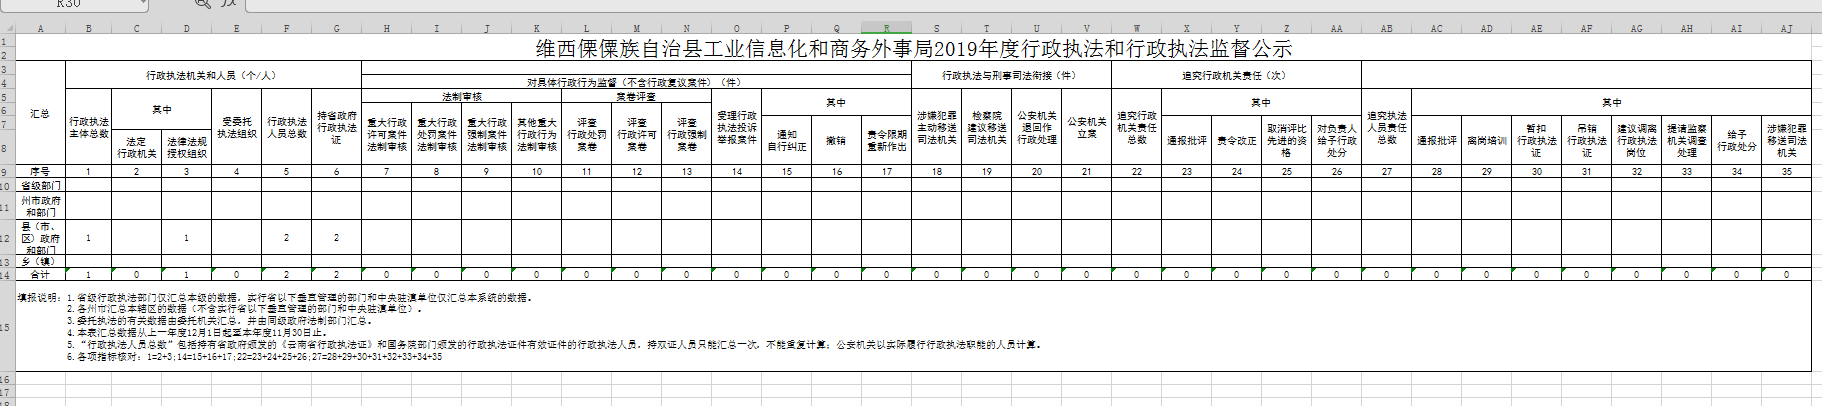Click the 合计 row label cell
The height and width of the screenshot is (406, 1822).
pyautogui.click(x=40, y=274)
